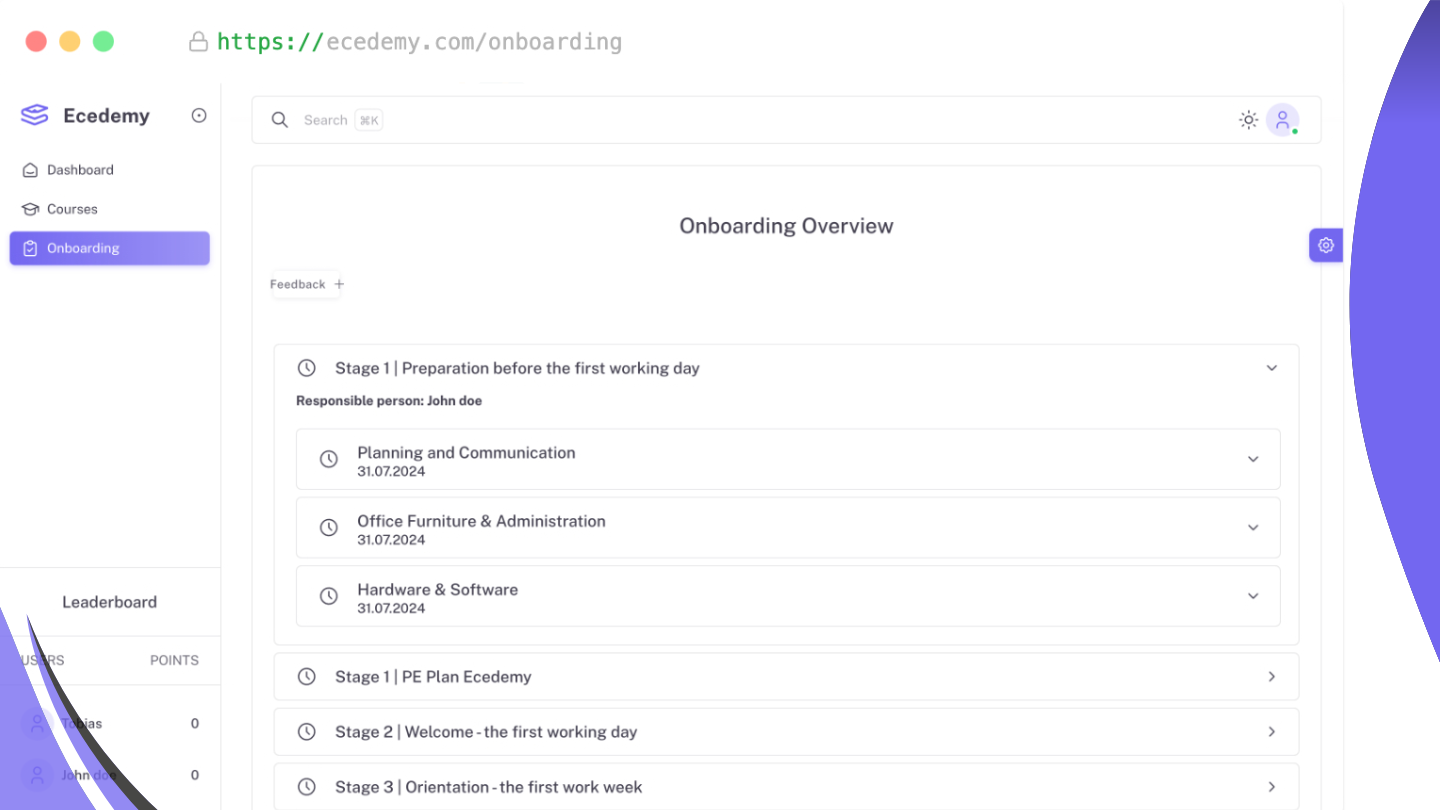Expand Stage 1 PE Plan Ecedemy
Viewport: 1440px width, 810px height.
pyautogui.click(x=1272, y=677)
